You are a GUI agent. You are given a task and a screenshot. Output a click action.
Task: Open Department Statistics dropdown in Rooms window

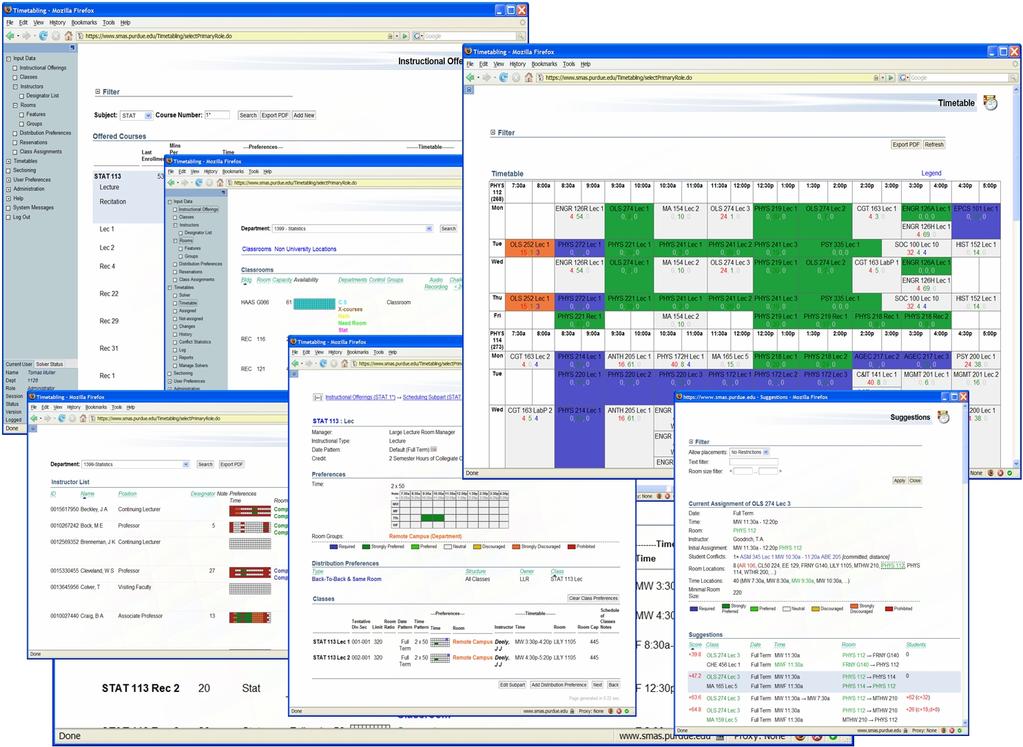429,229
